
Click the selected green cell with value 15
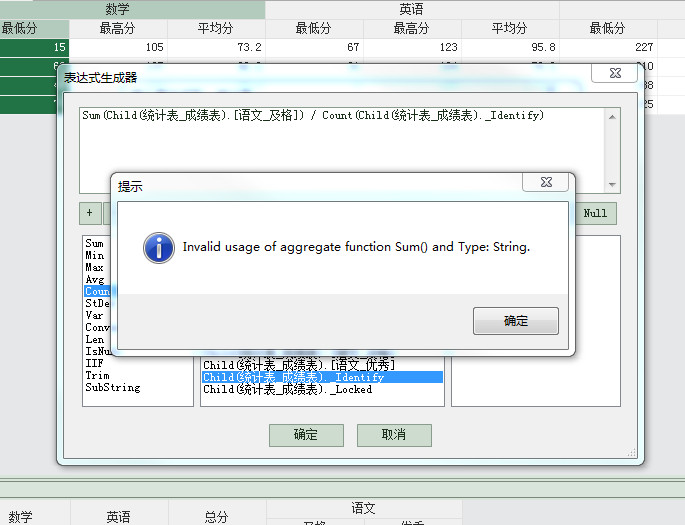(34, 47)
